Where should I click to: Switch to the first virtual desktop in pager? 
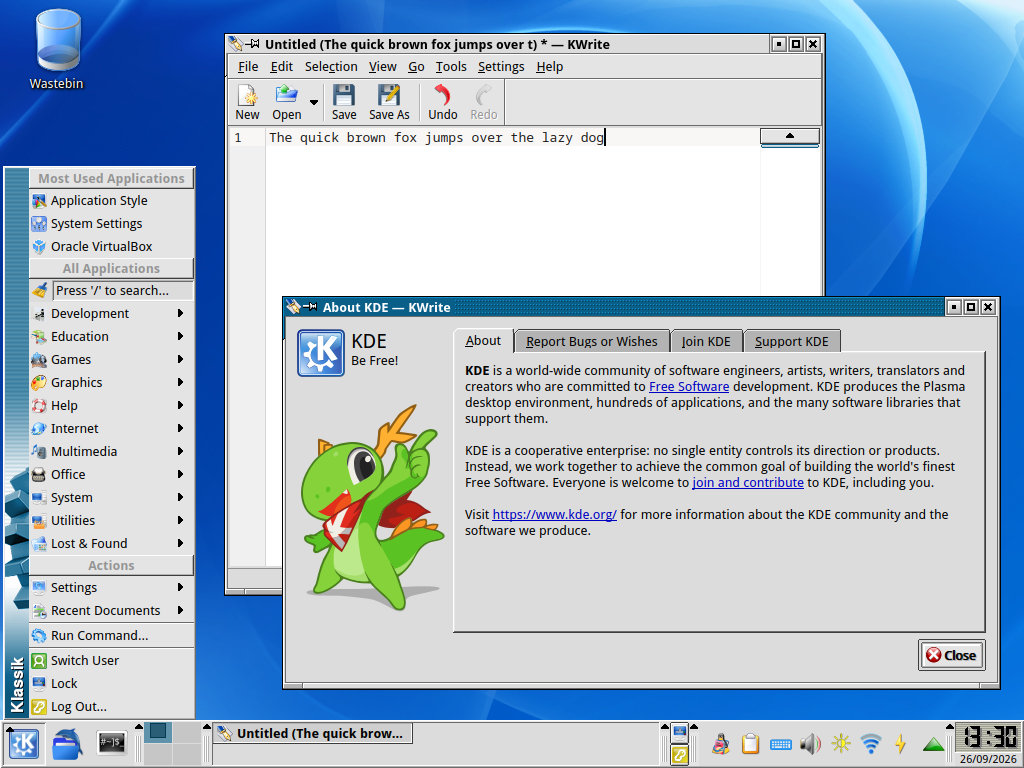click(x=157, y=732)
